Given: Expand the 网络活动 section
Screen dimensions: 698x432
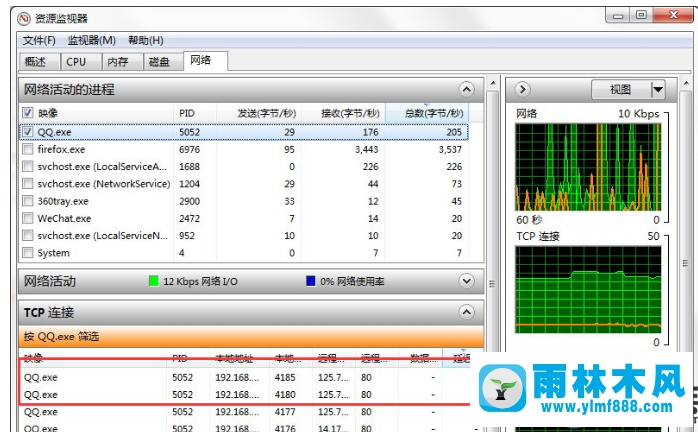Looking at the screenshot, I should coord(466,281).
